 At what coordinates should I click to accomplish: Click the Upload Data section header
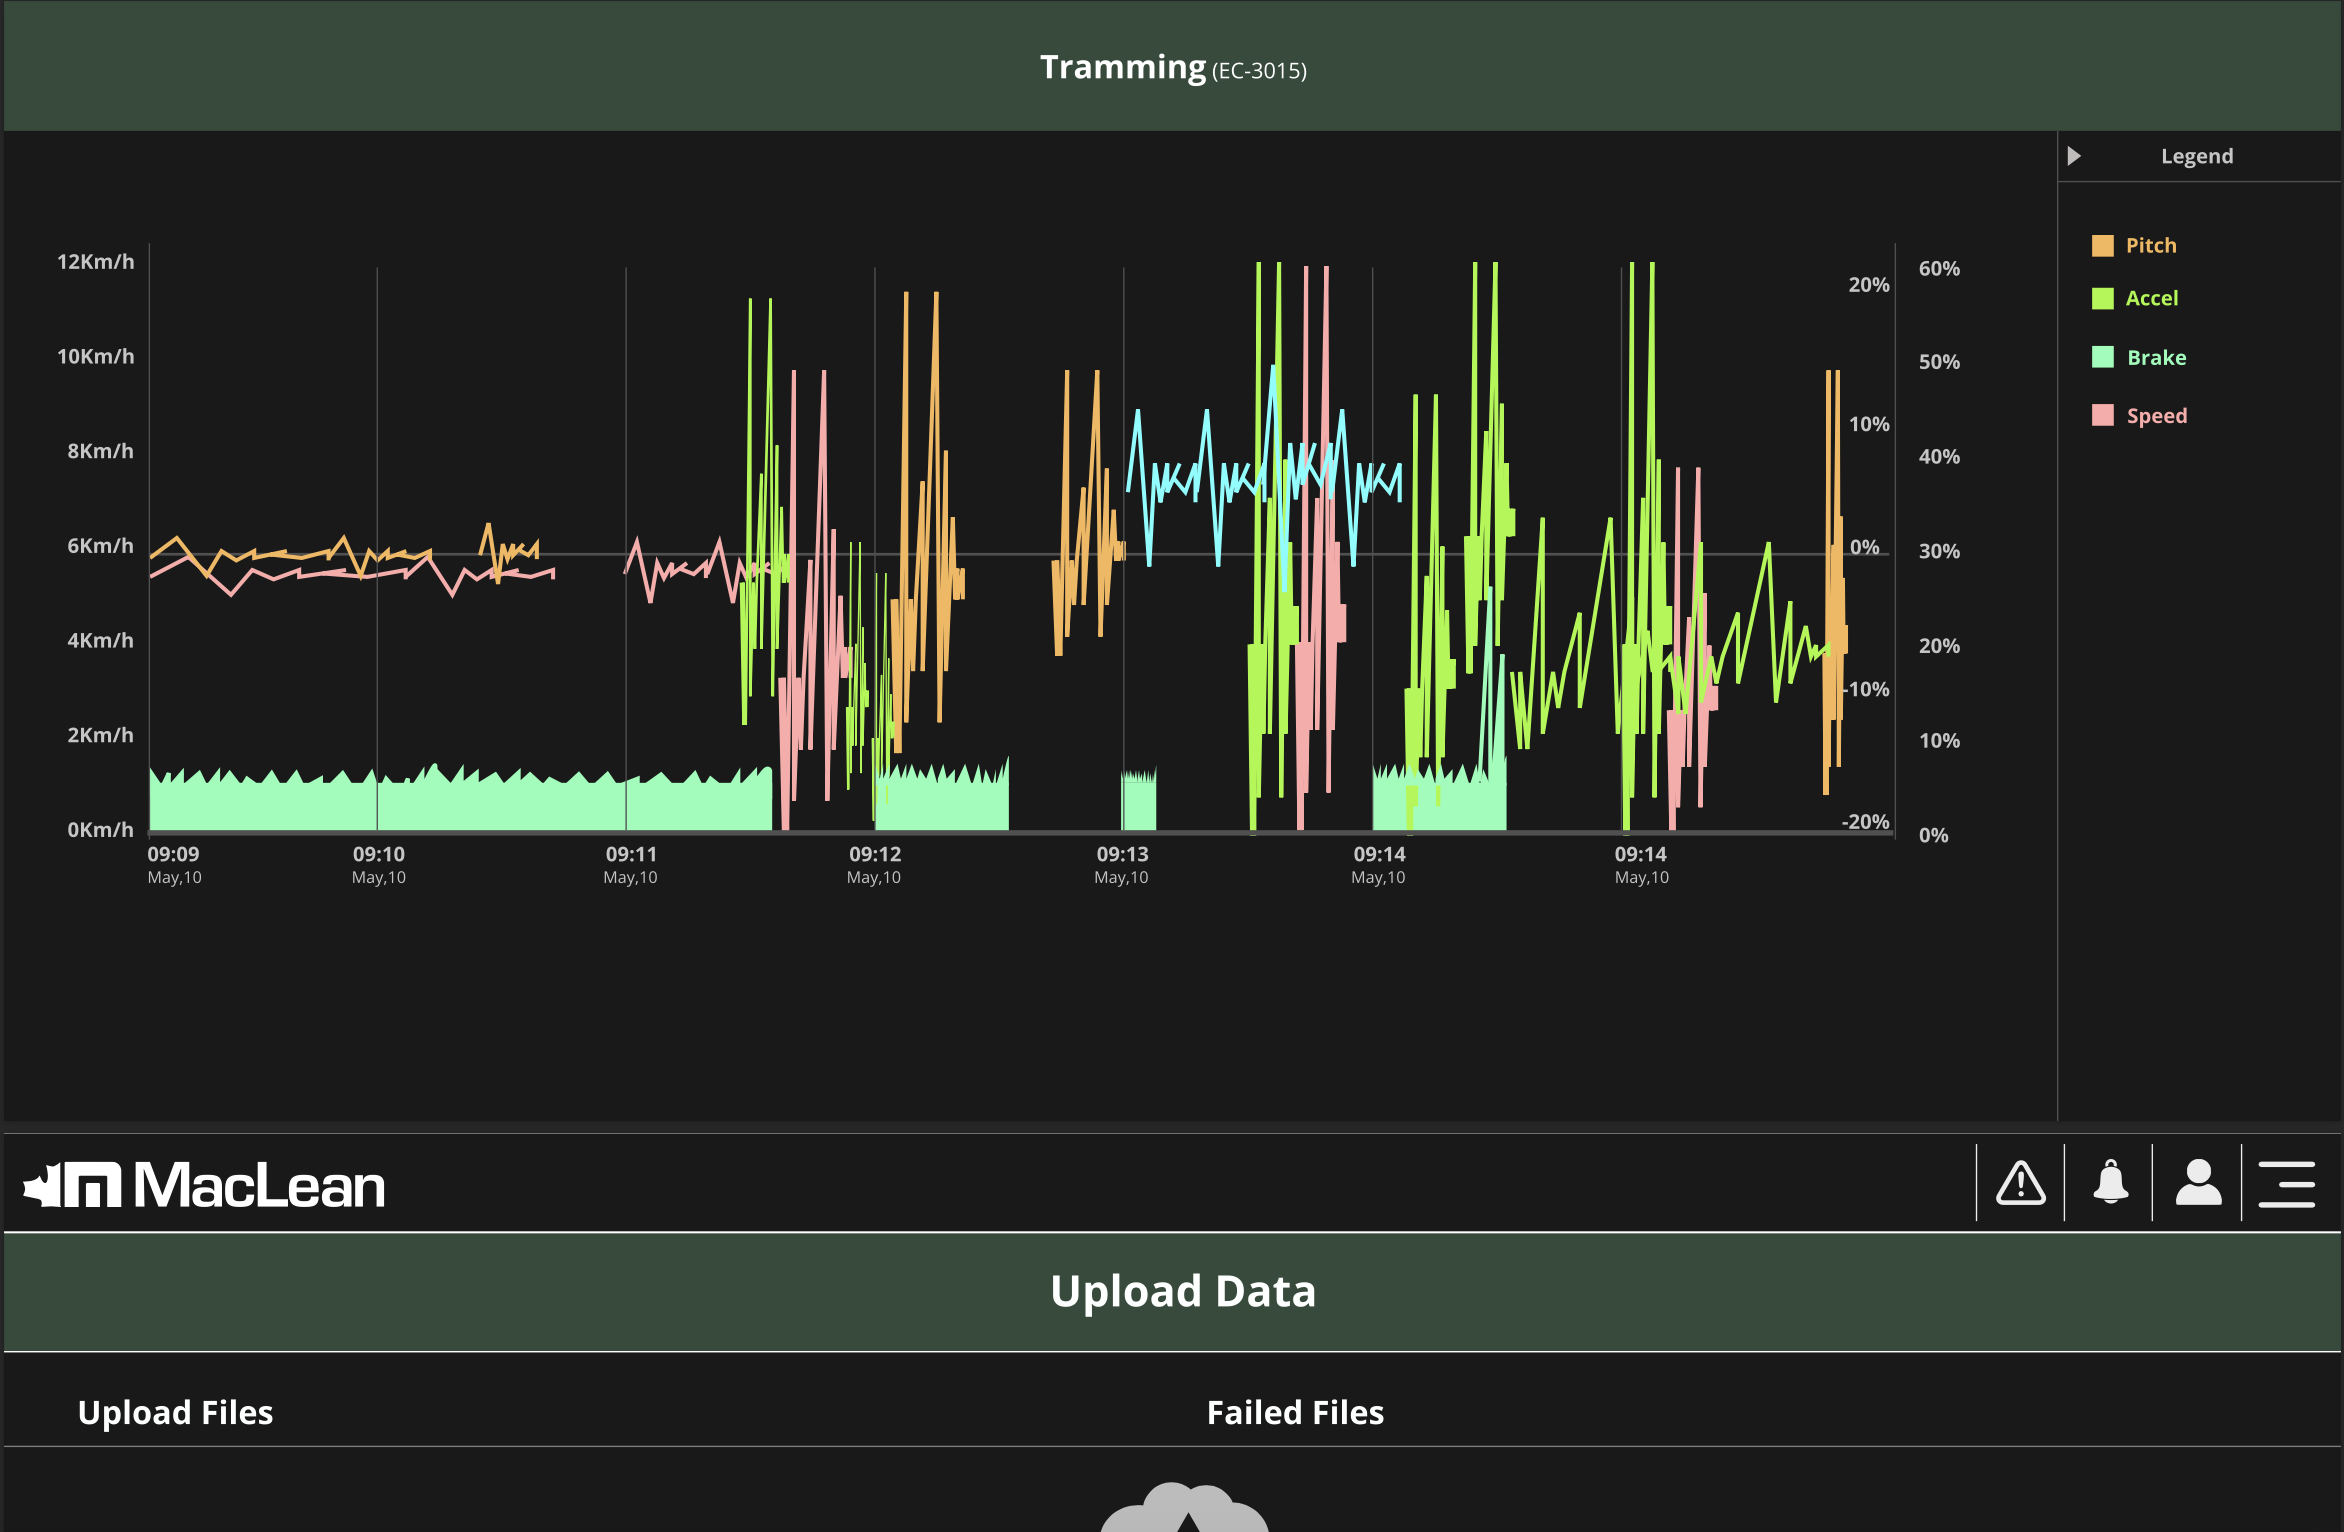click(x=1182, y=1291)
